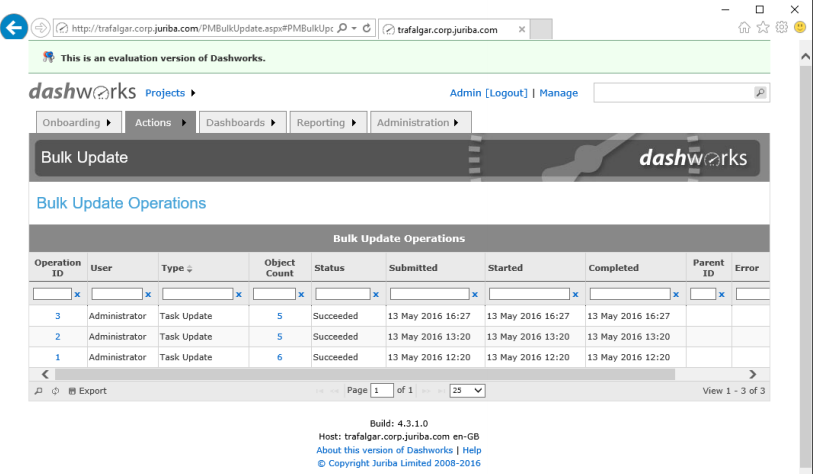Clear the Type filter with X
Viewport: 813px width, 474px height.
click(x=239, y=295)
